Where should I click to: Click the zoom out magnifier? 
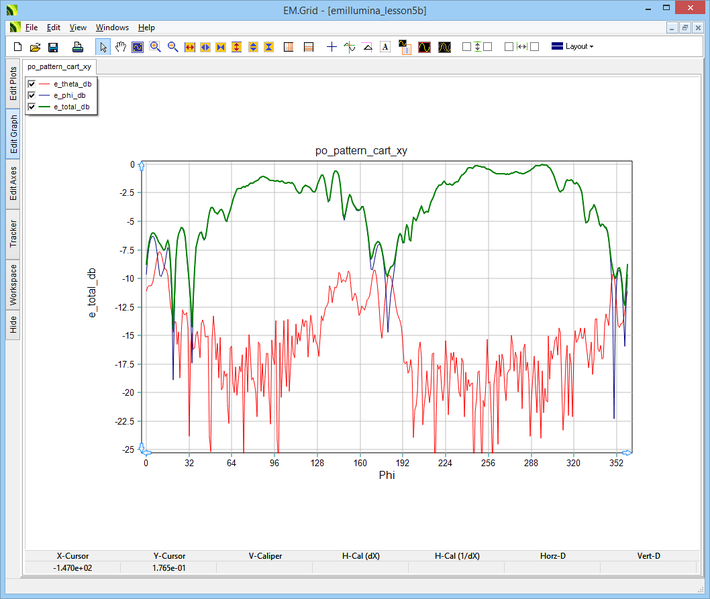pos(173,47)
